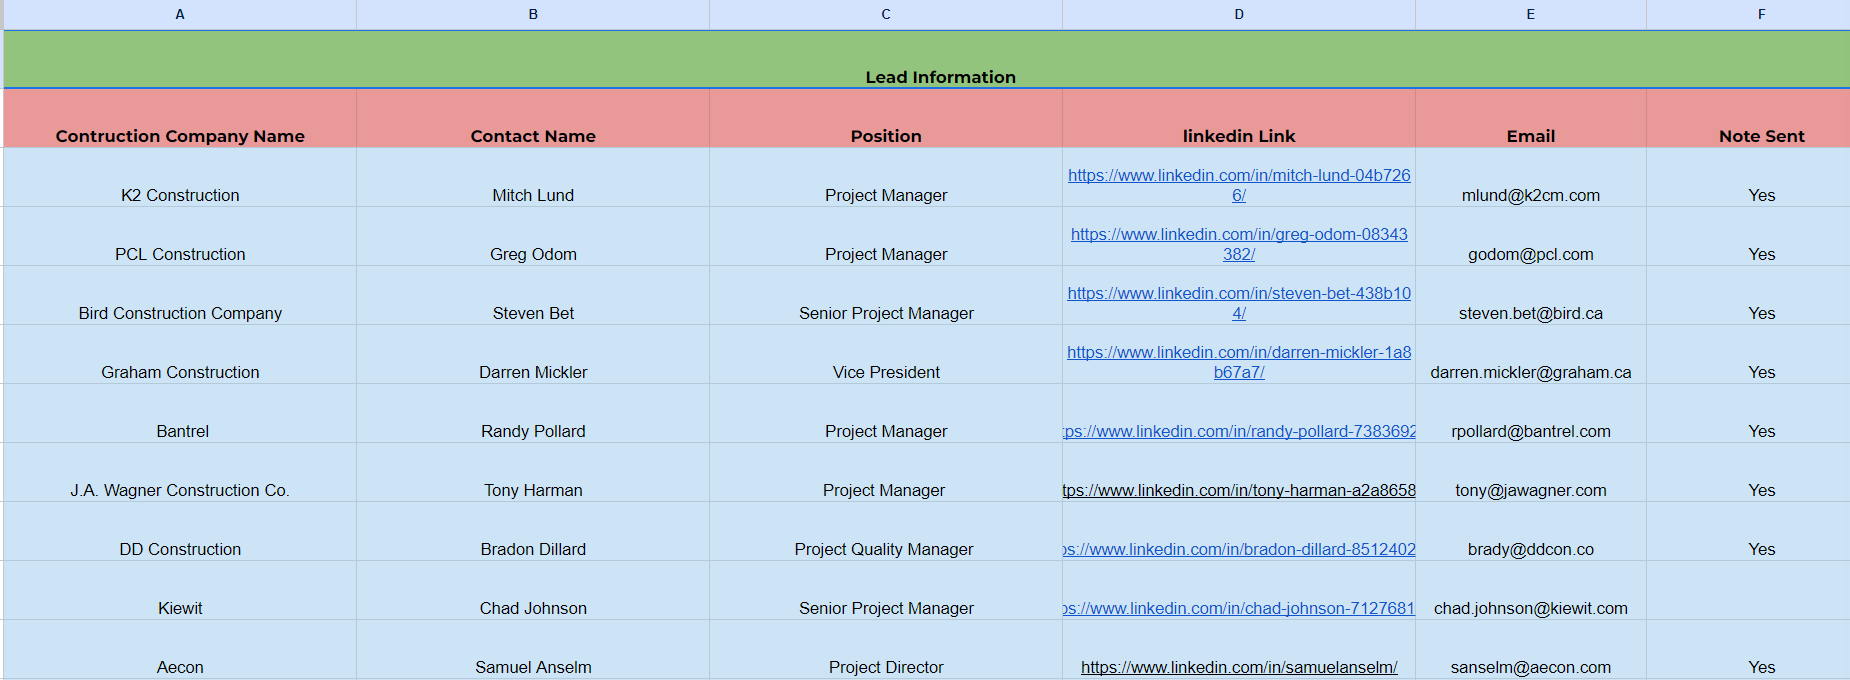Select column D header
Image resolution: width=1850 pixels, height=680 pixels.
[x=1238, y=14]
